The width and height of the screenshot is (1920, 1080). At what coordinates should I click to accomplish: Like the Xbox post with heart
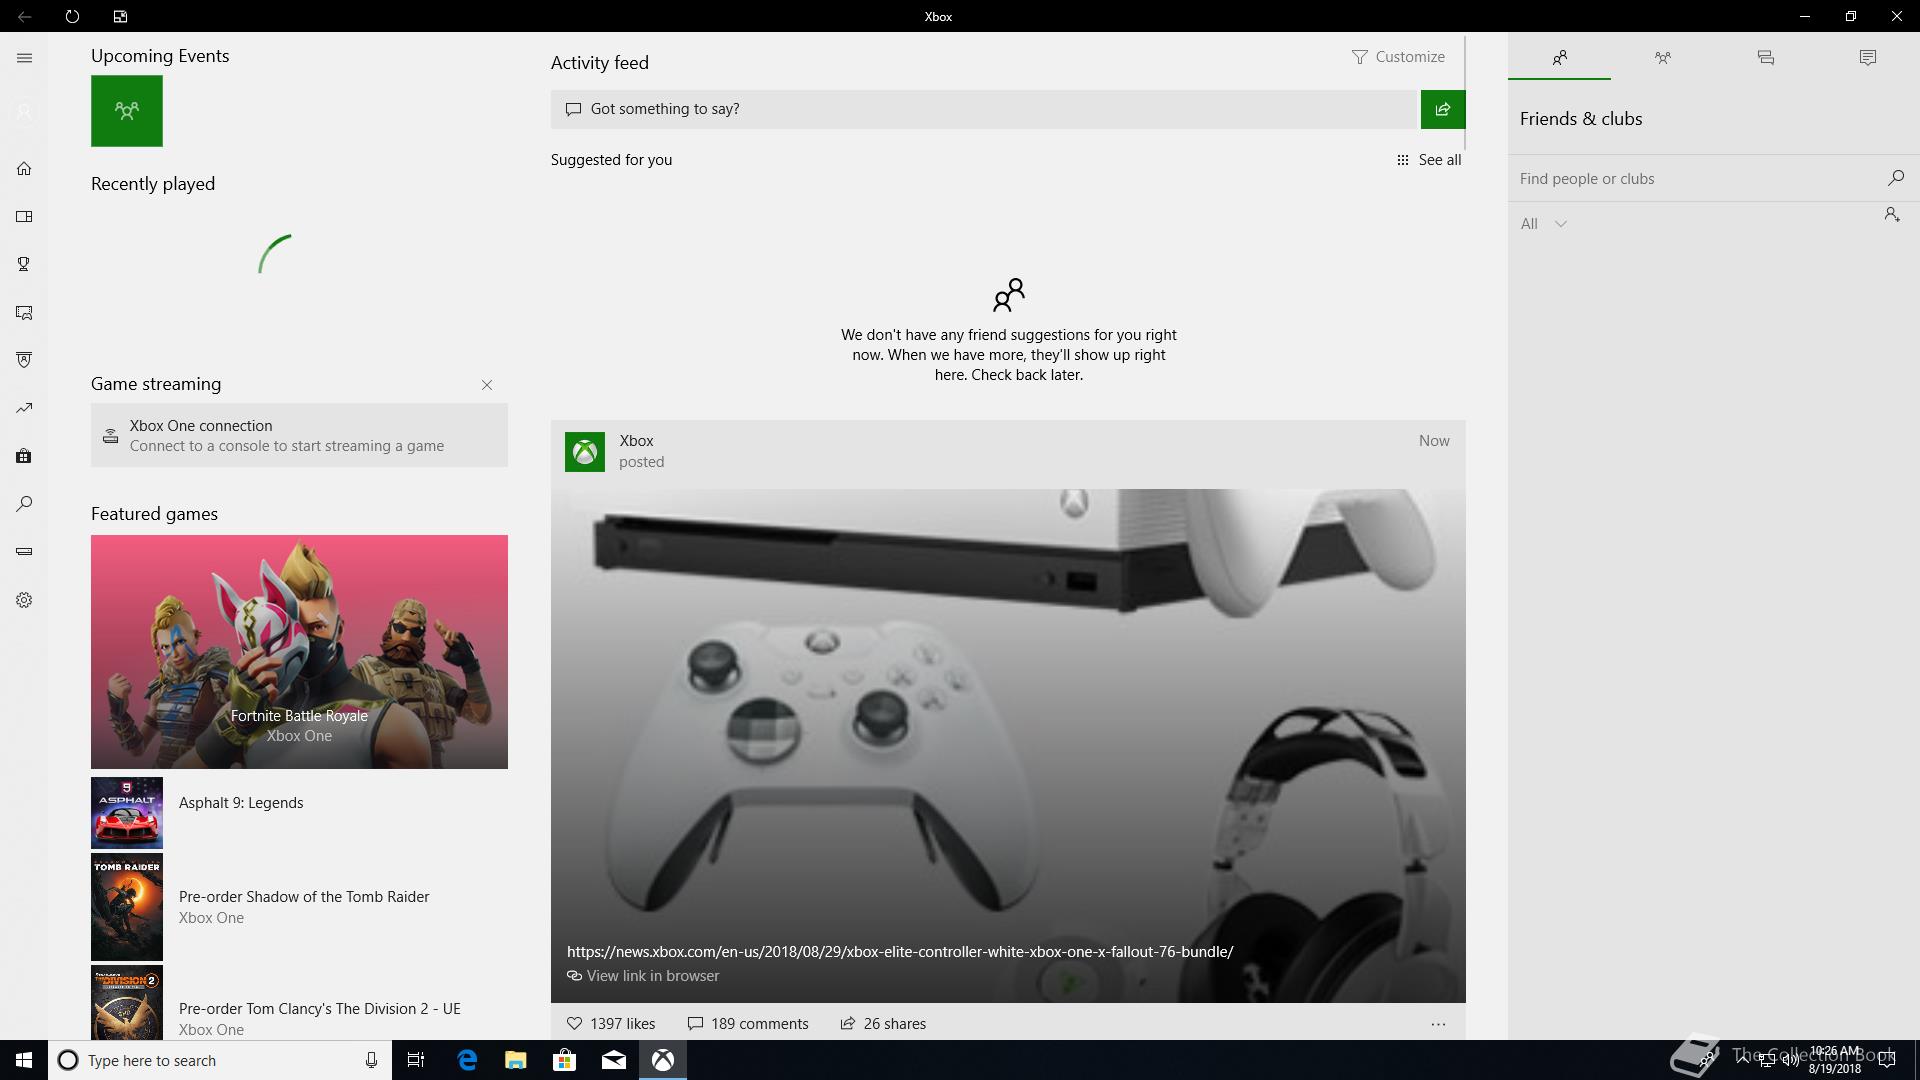[x=574, y=1023]
